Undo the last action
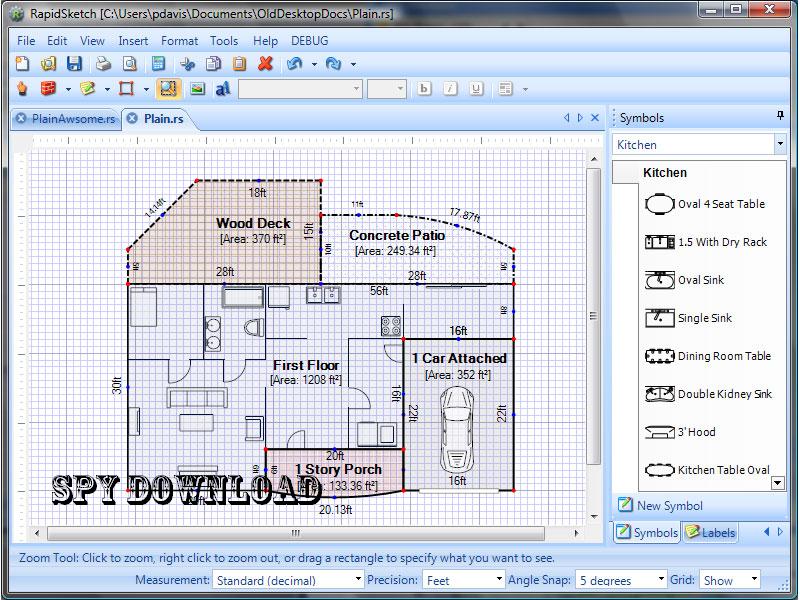 (294, 64)
